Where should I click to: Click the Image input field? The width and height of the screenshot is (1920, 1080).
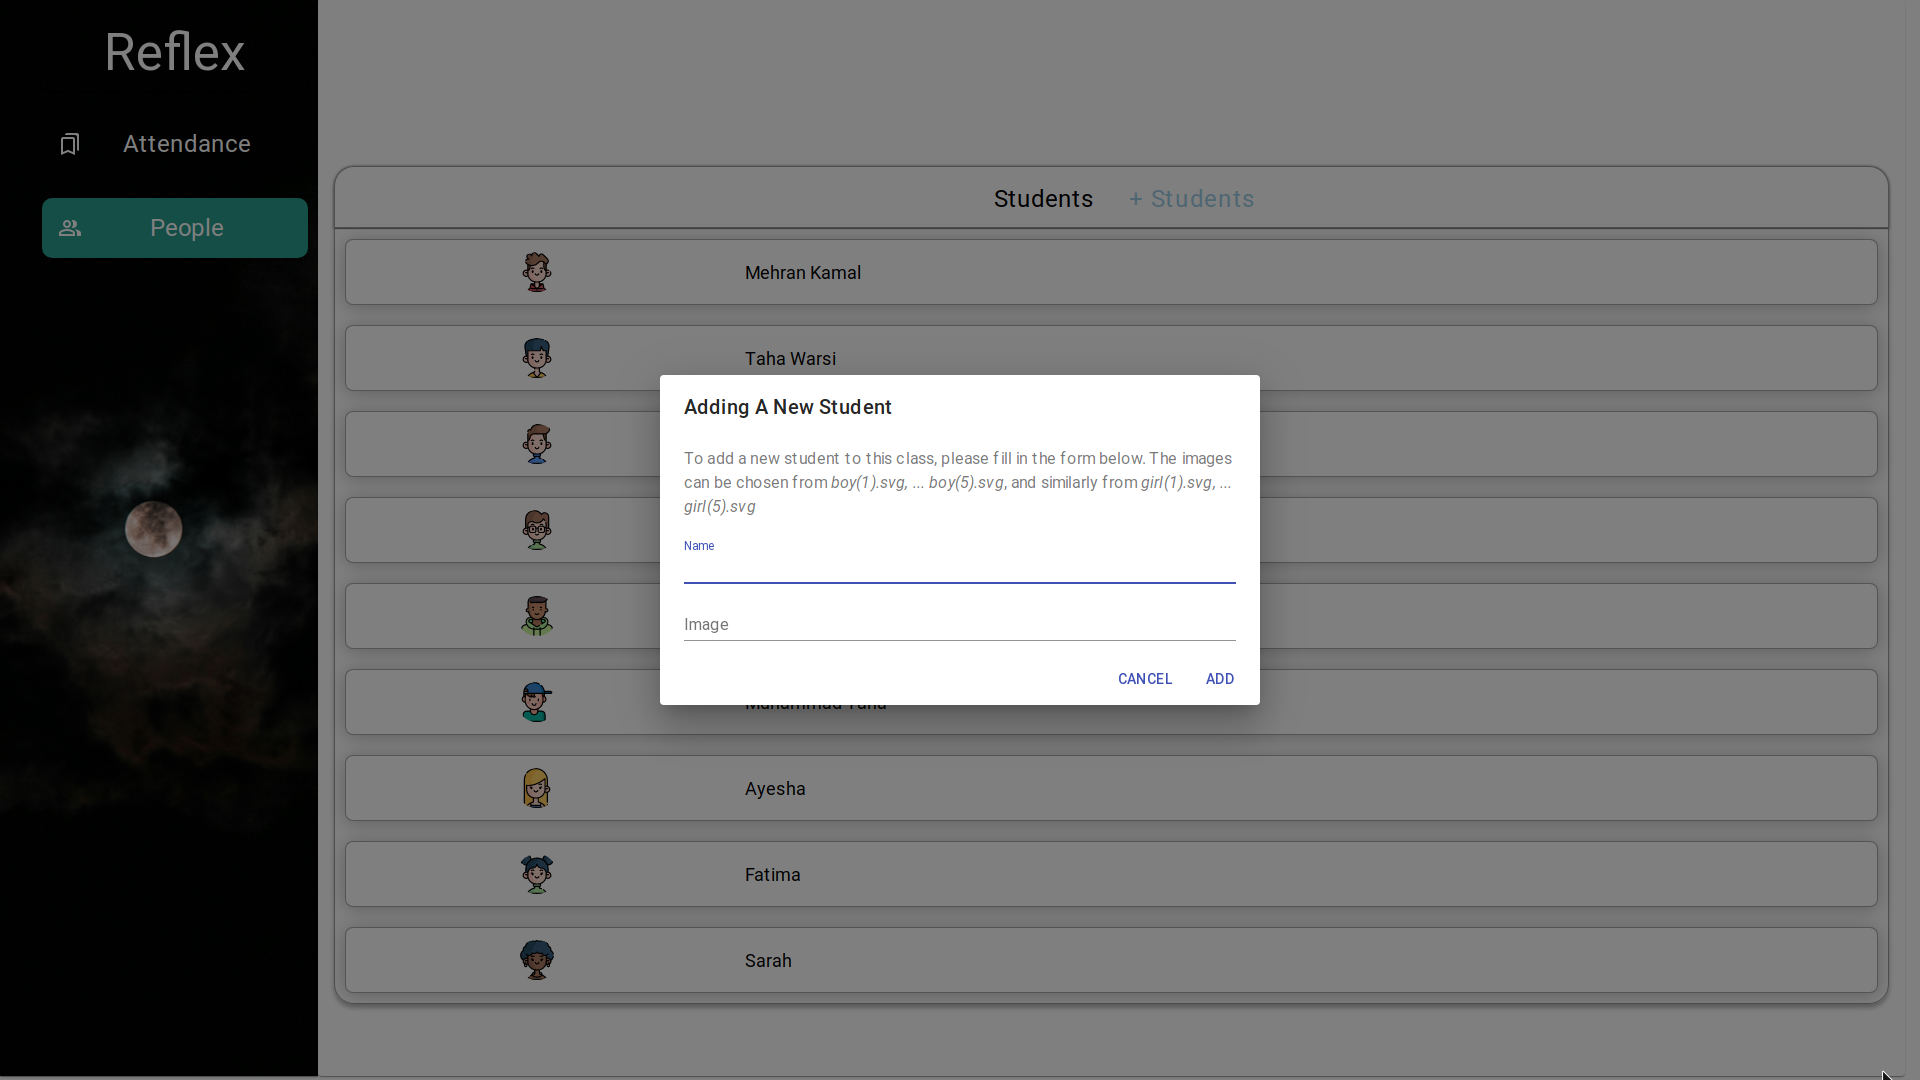tap(959, 625)
